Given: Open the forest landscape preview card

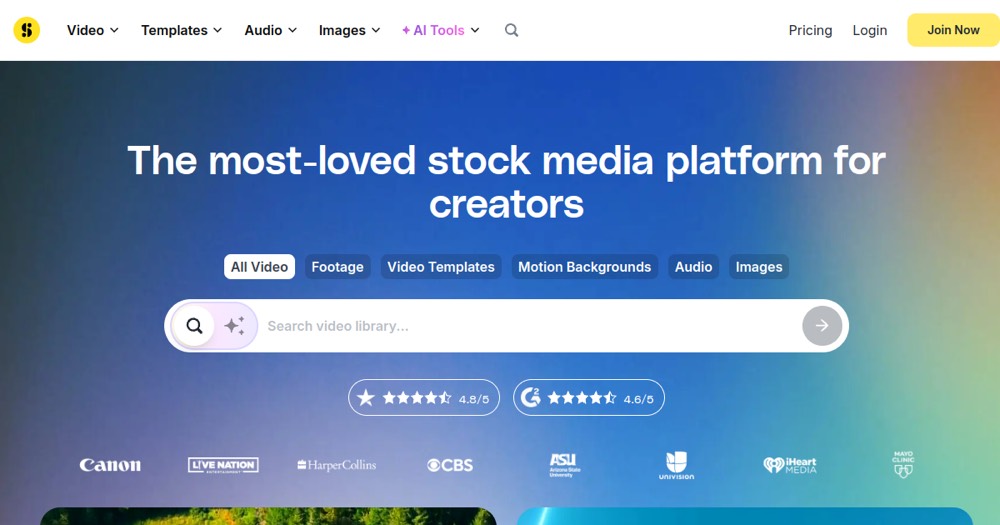Looking at the screenshot, I should click(268, 516).
